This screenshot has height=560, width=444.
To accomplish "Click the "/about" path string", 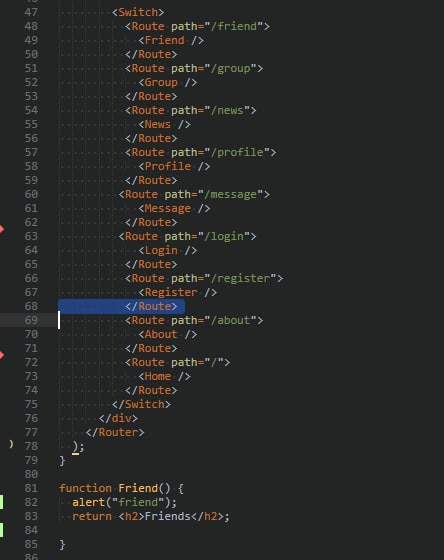I will pos(230,320).
